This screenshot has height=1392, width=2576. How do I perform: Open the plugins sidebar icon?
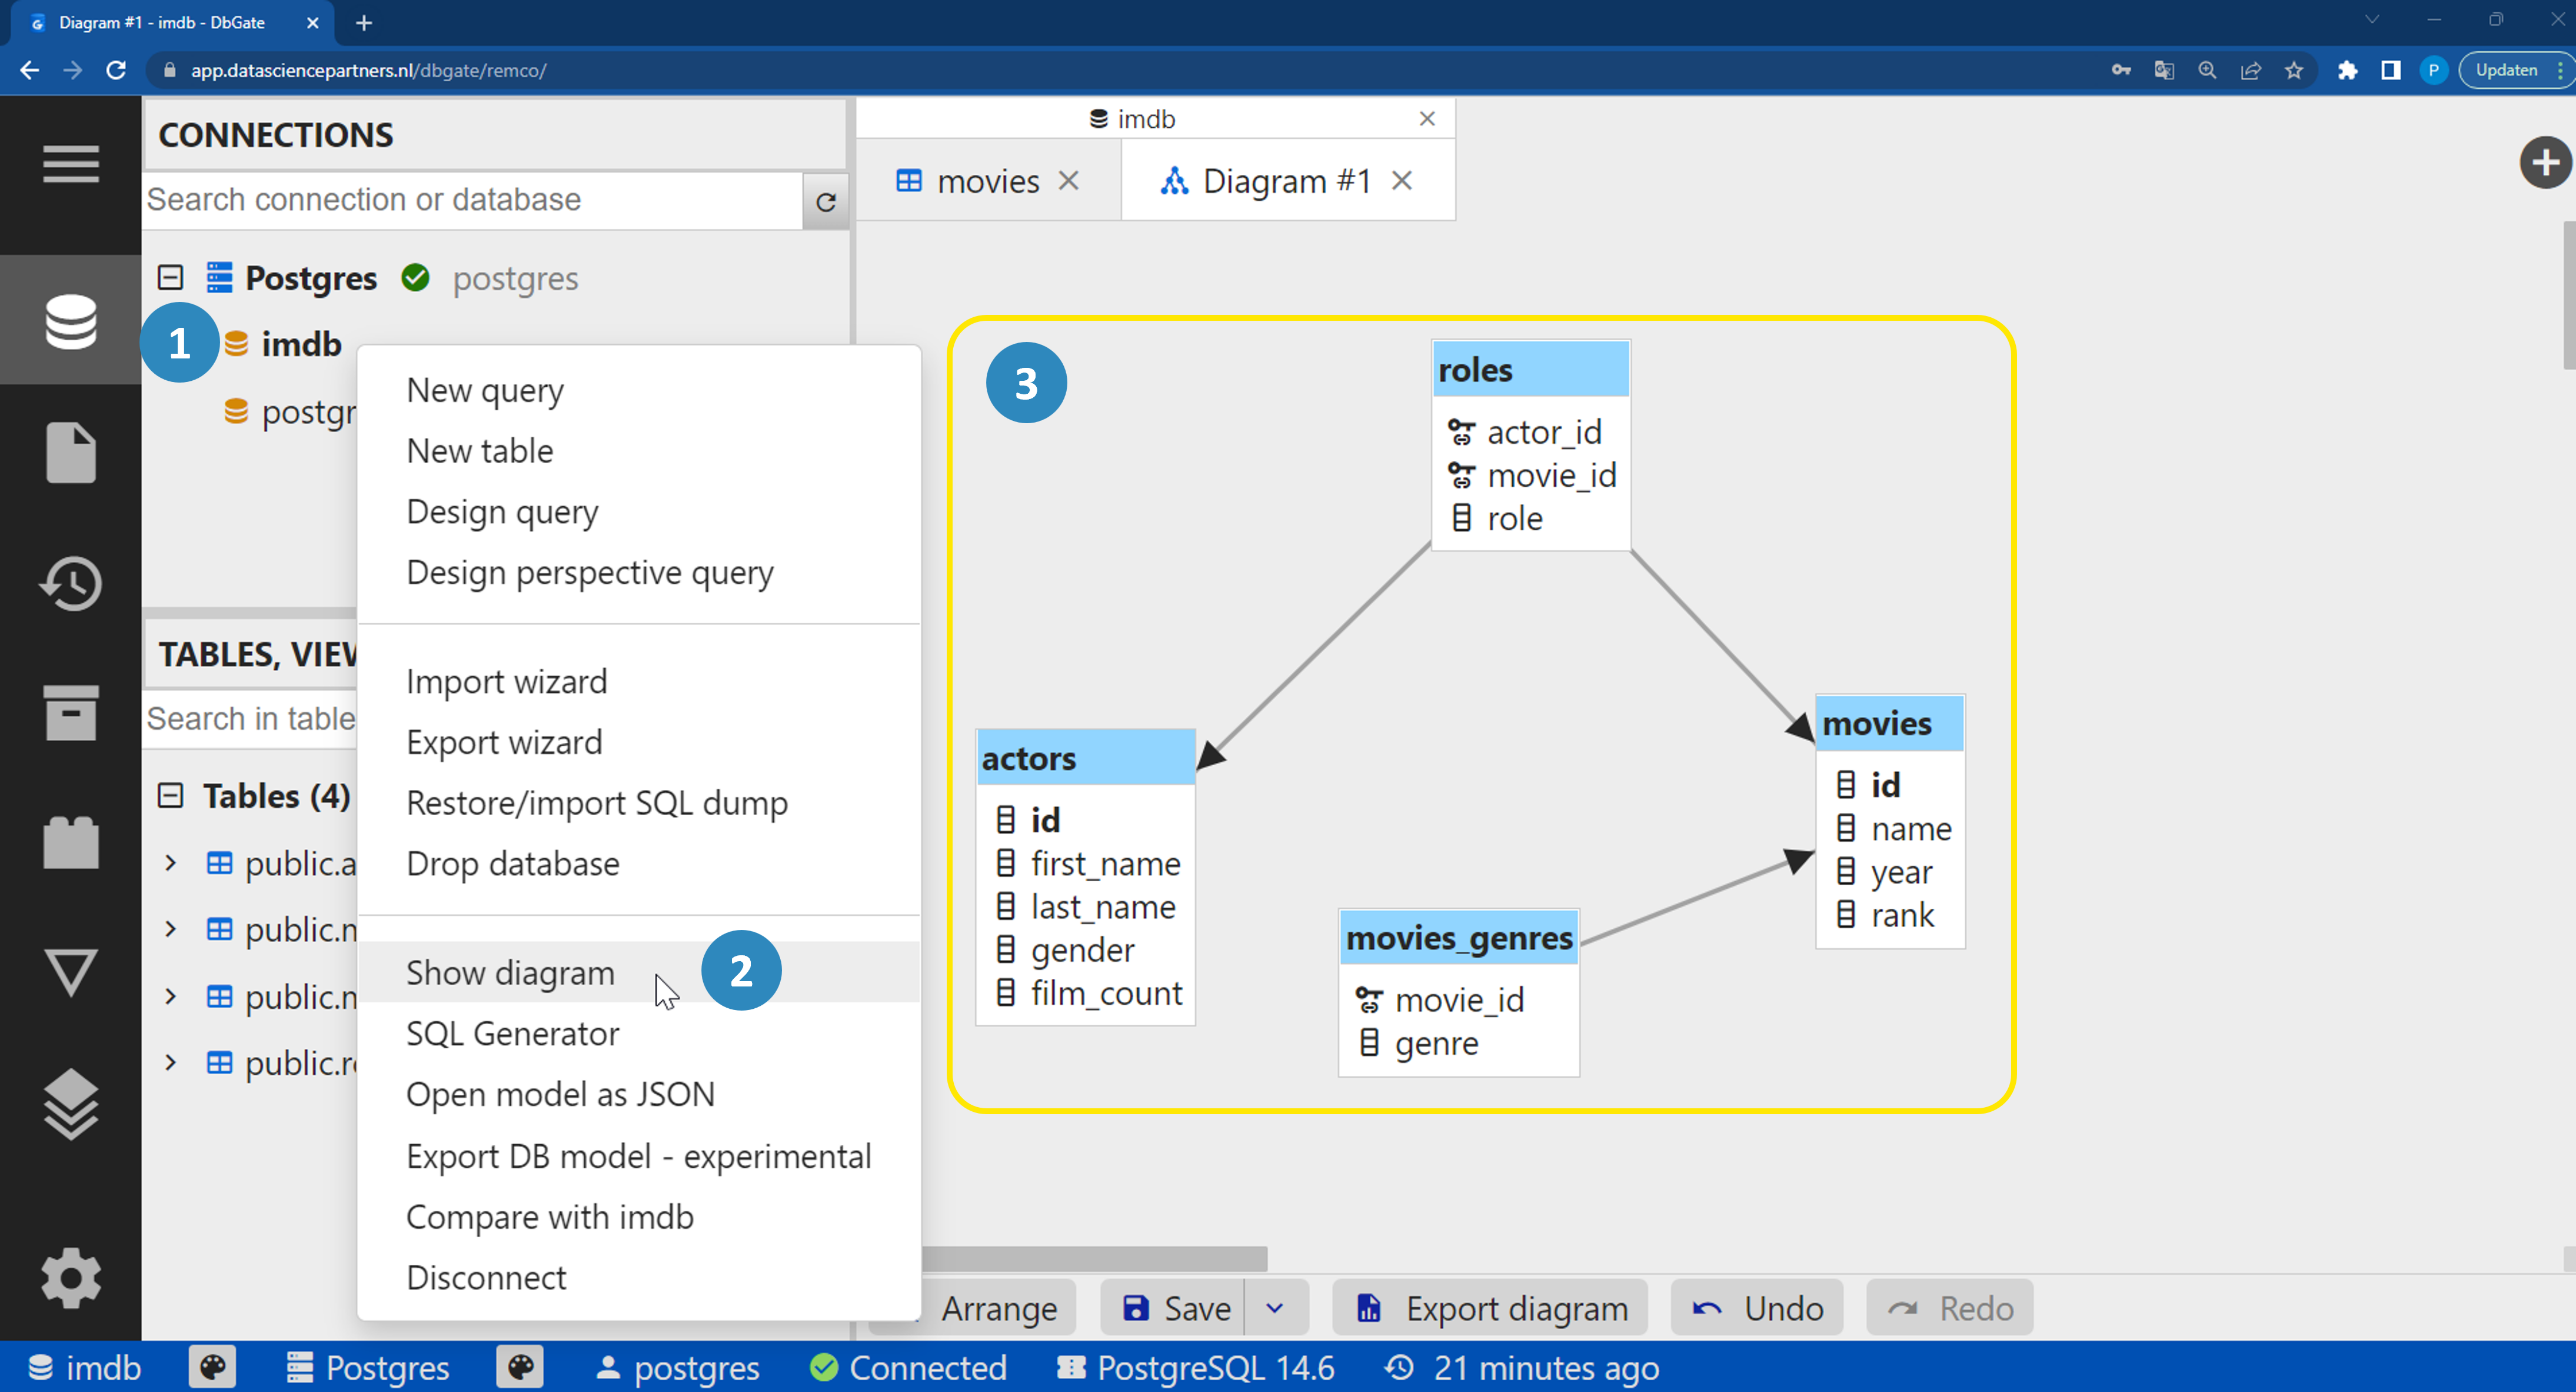70,842
